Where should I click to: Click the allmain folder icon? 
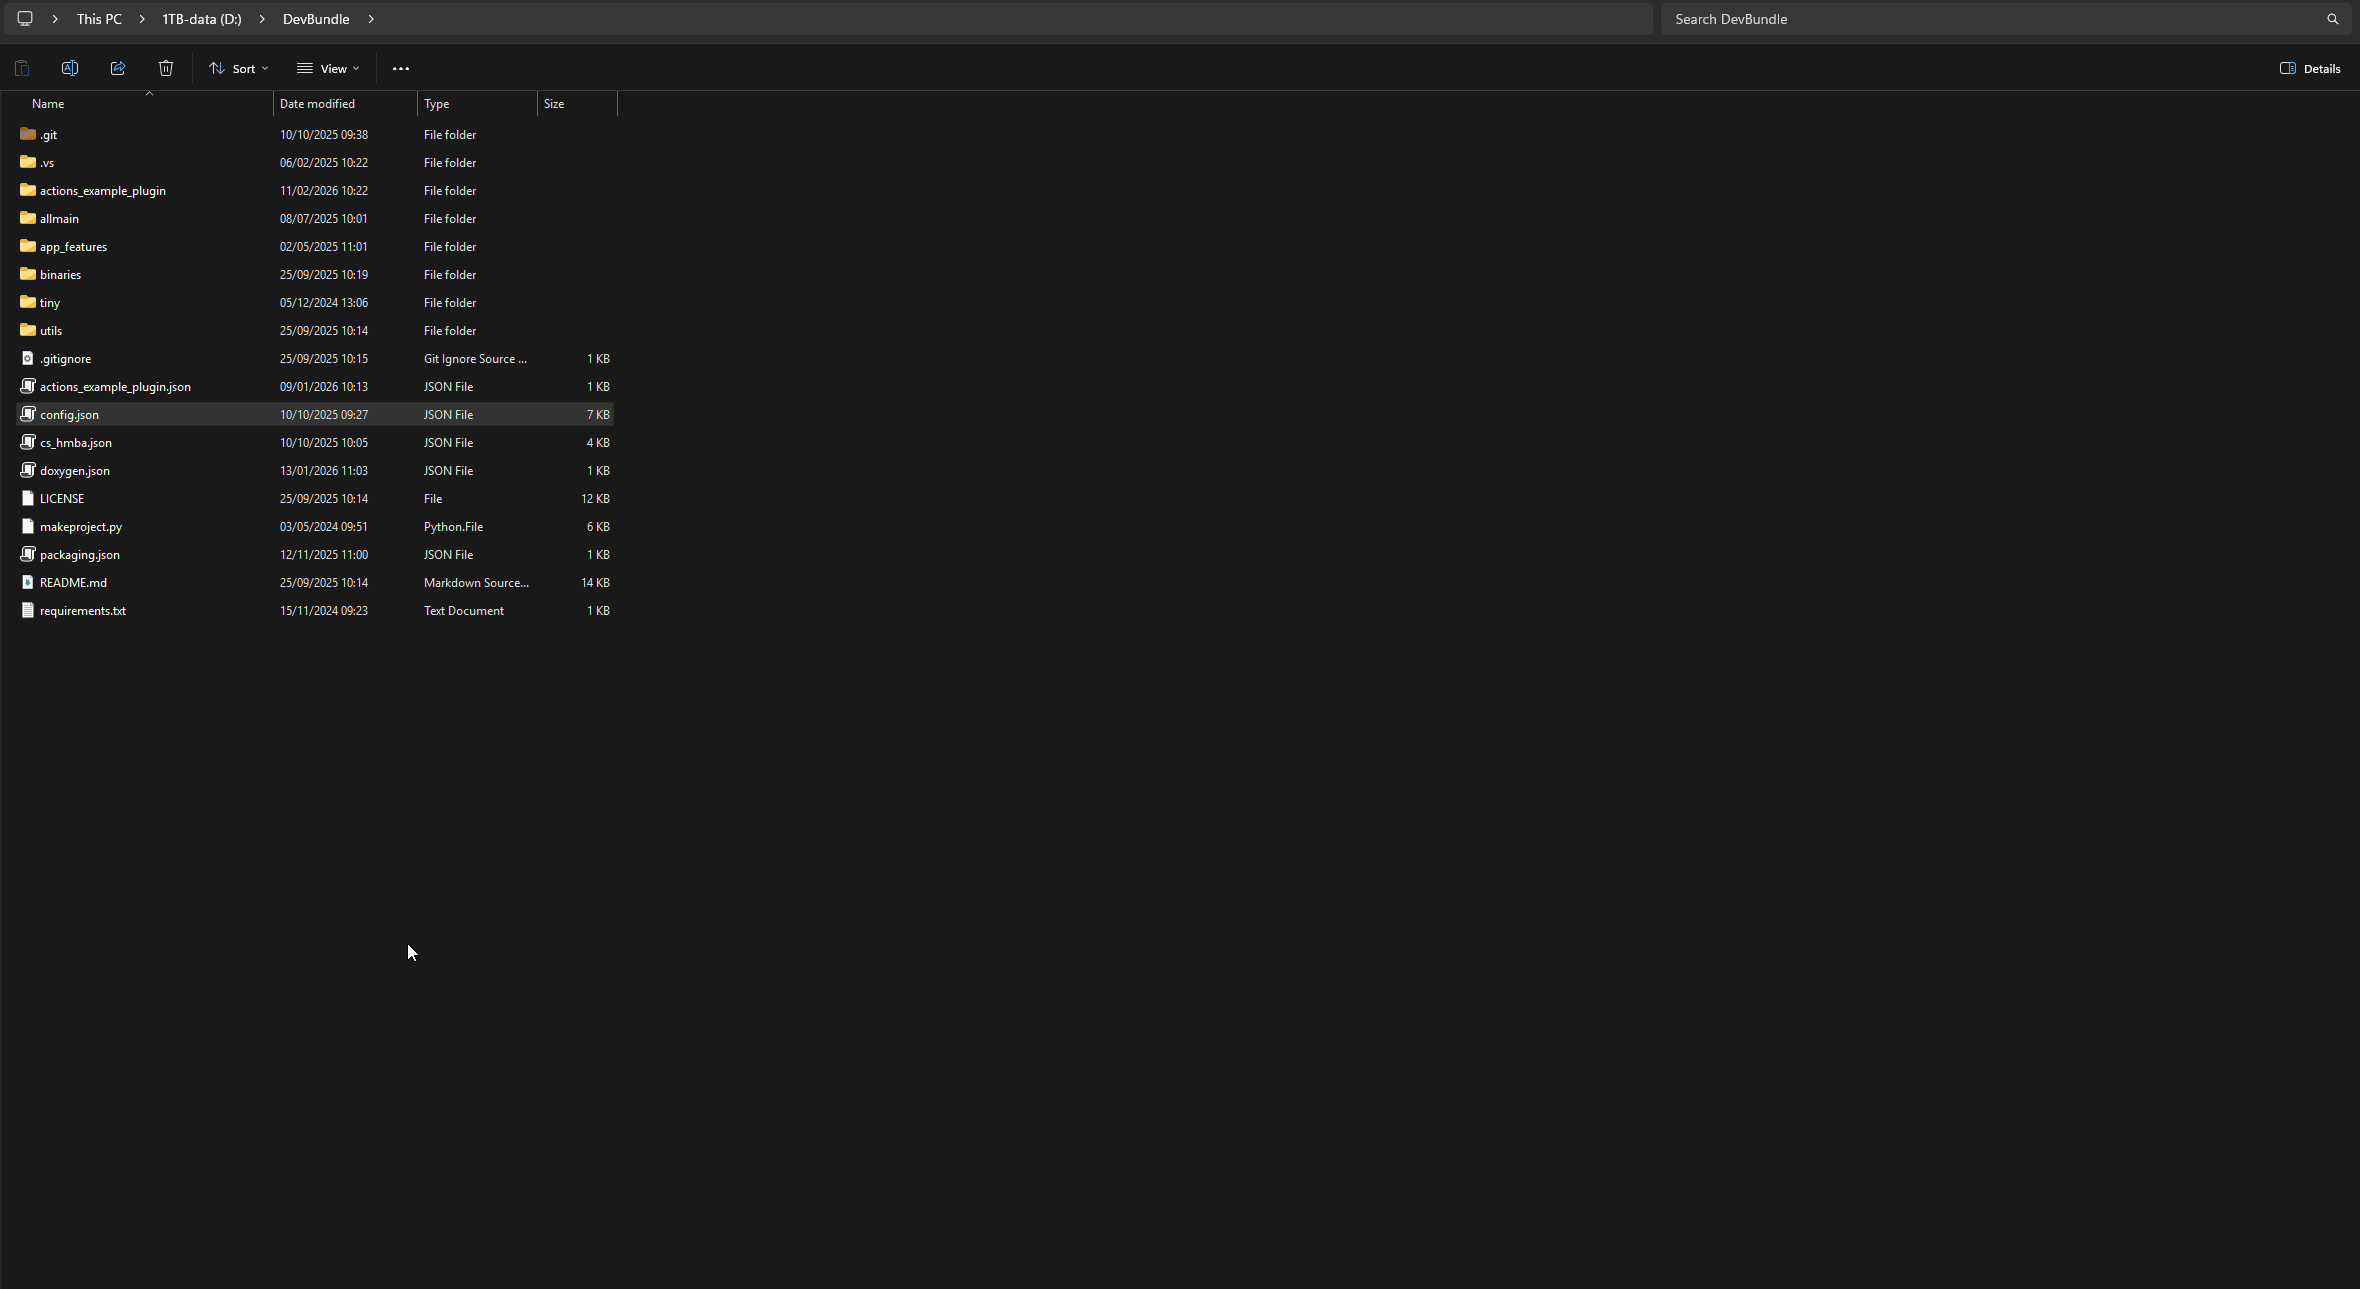pyautogui.click(x=28, y=218)
